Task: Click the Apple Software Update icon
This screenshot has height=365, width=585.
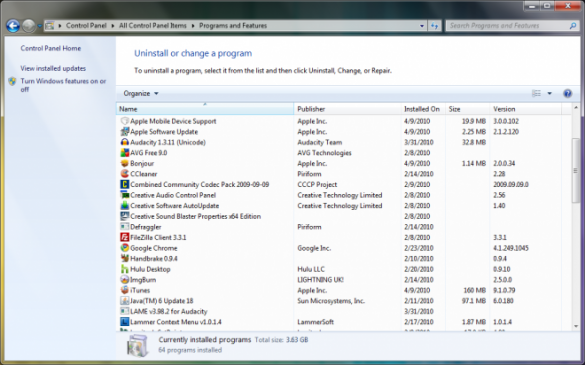Action: (125, 132)
